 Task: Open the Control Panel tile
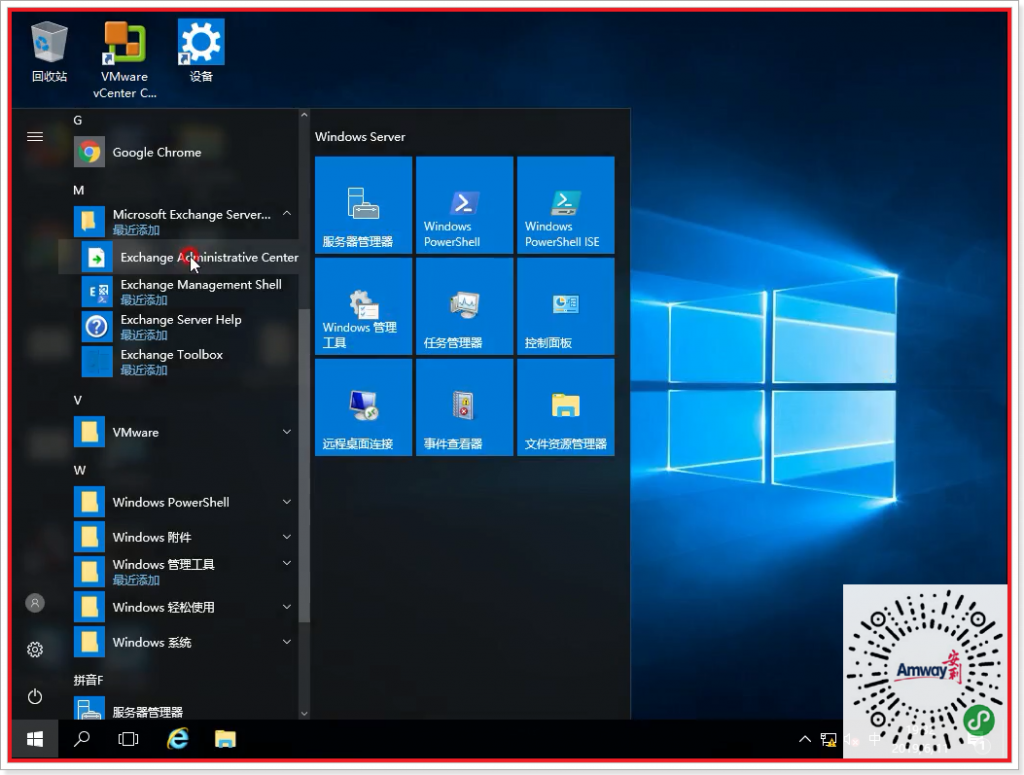[x=565, y=306]
